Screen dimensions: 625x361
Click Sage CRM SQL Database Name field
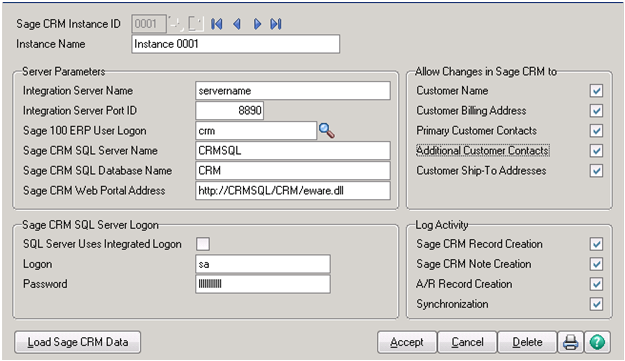pos(293,171)
